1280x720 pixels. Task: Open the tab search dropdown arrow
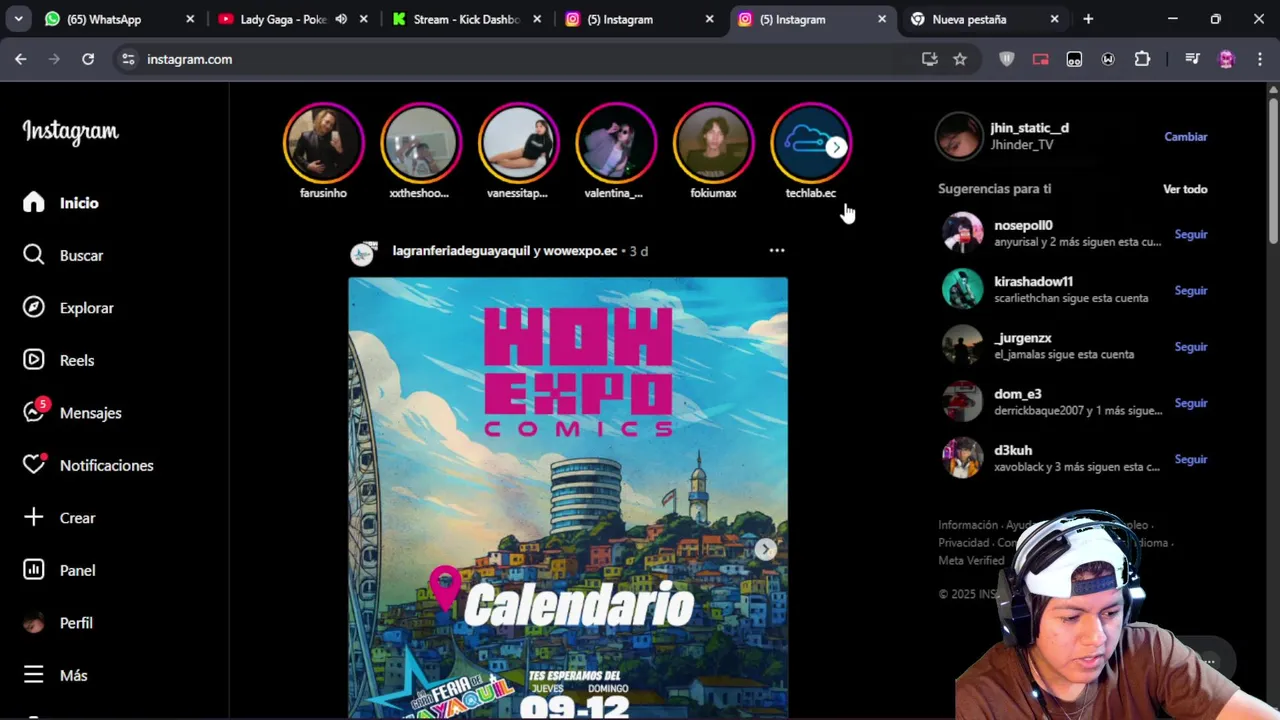point(18,19)
